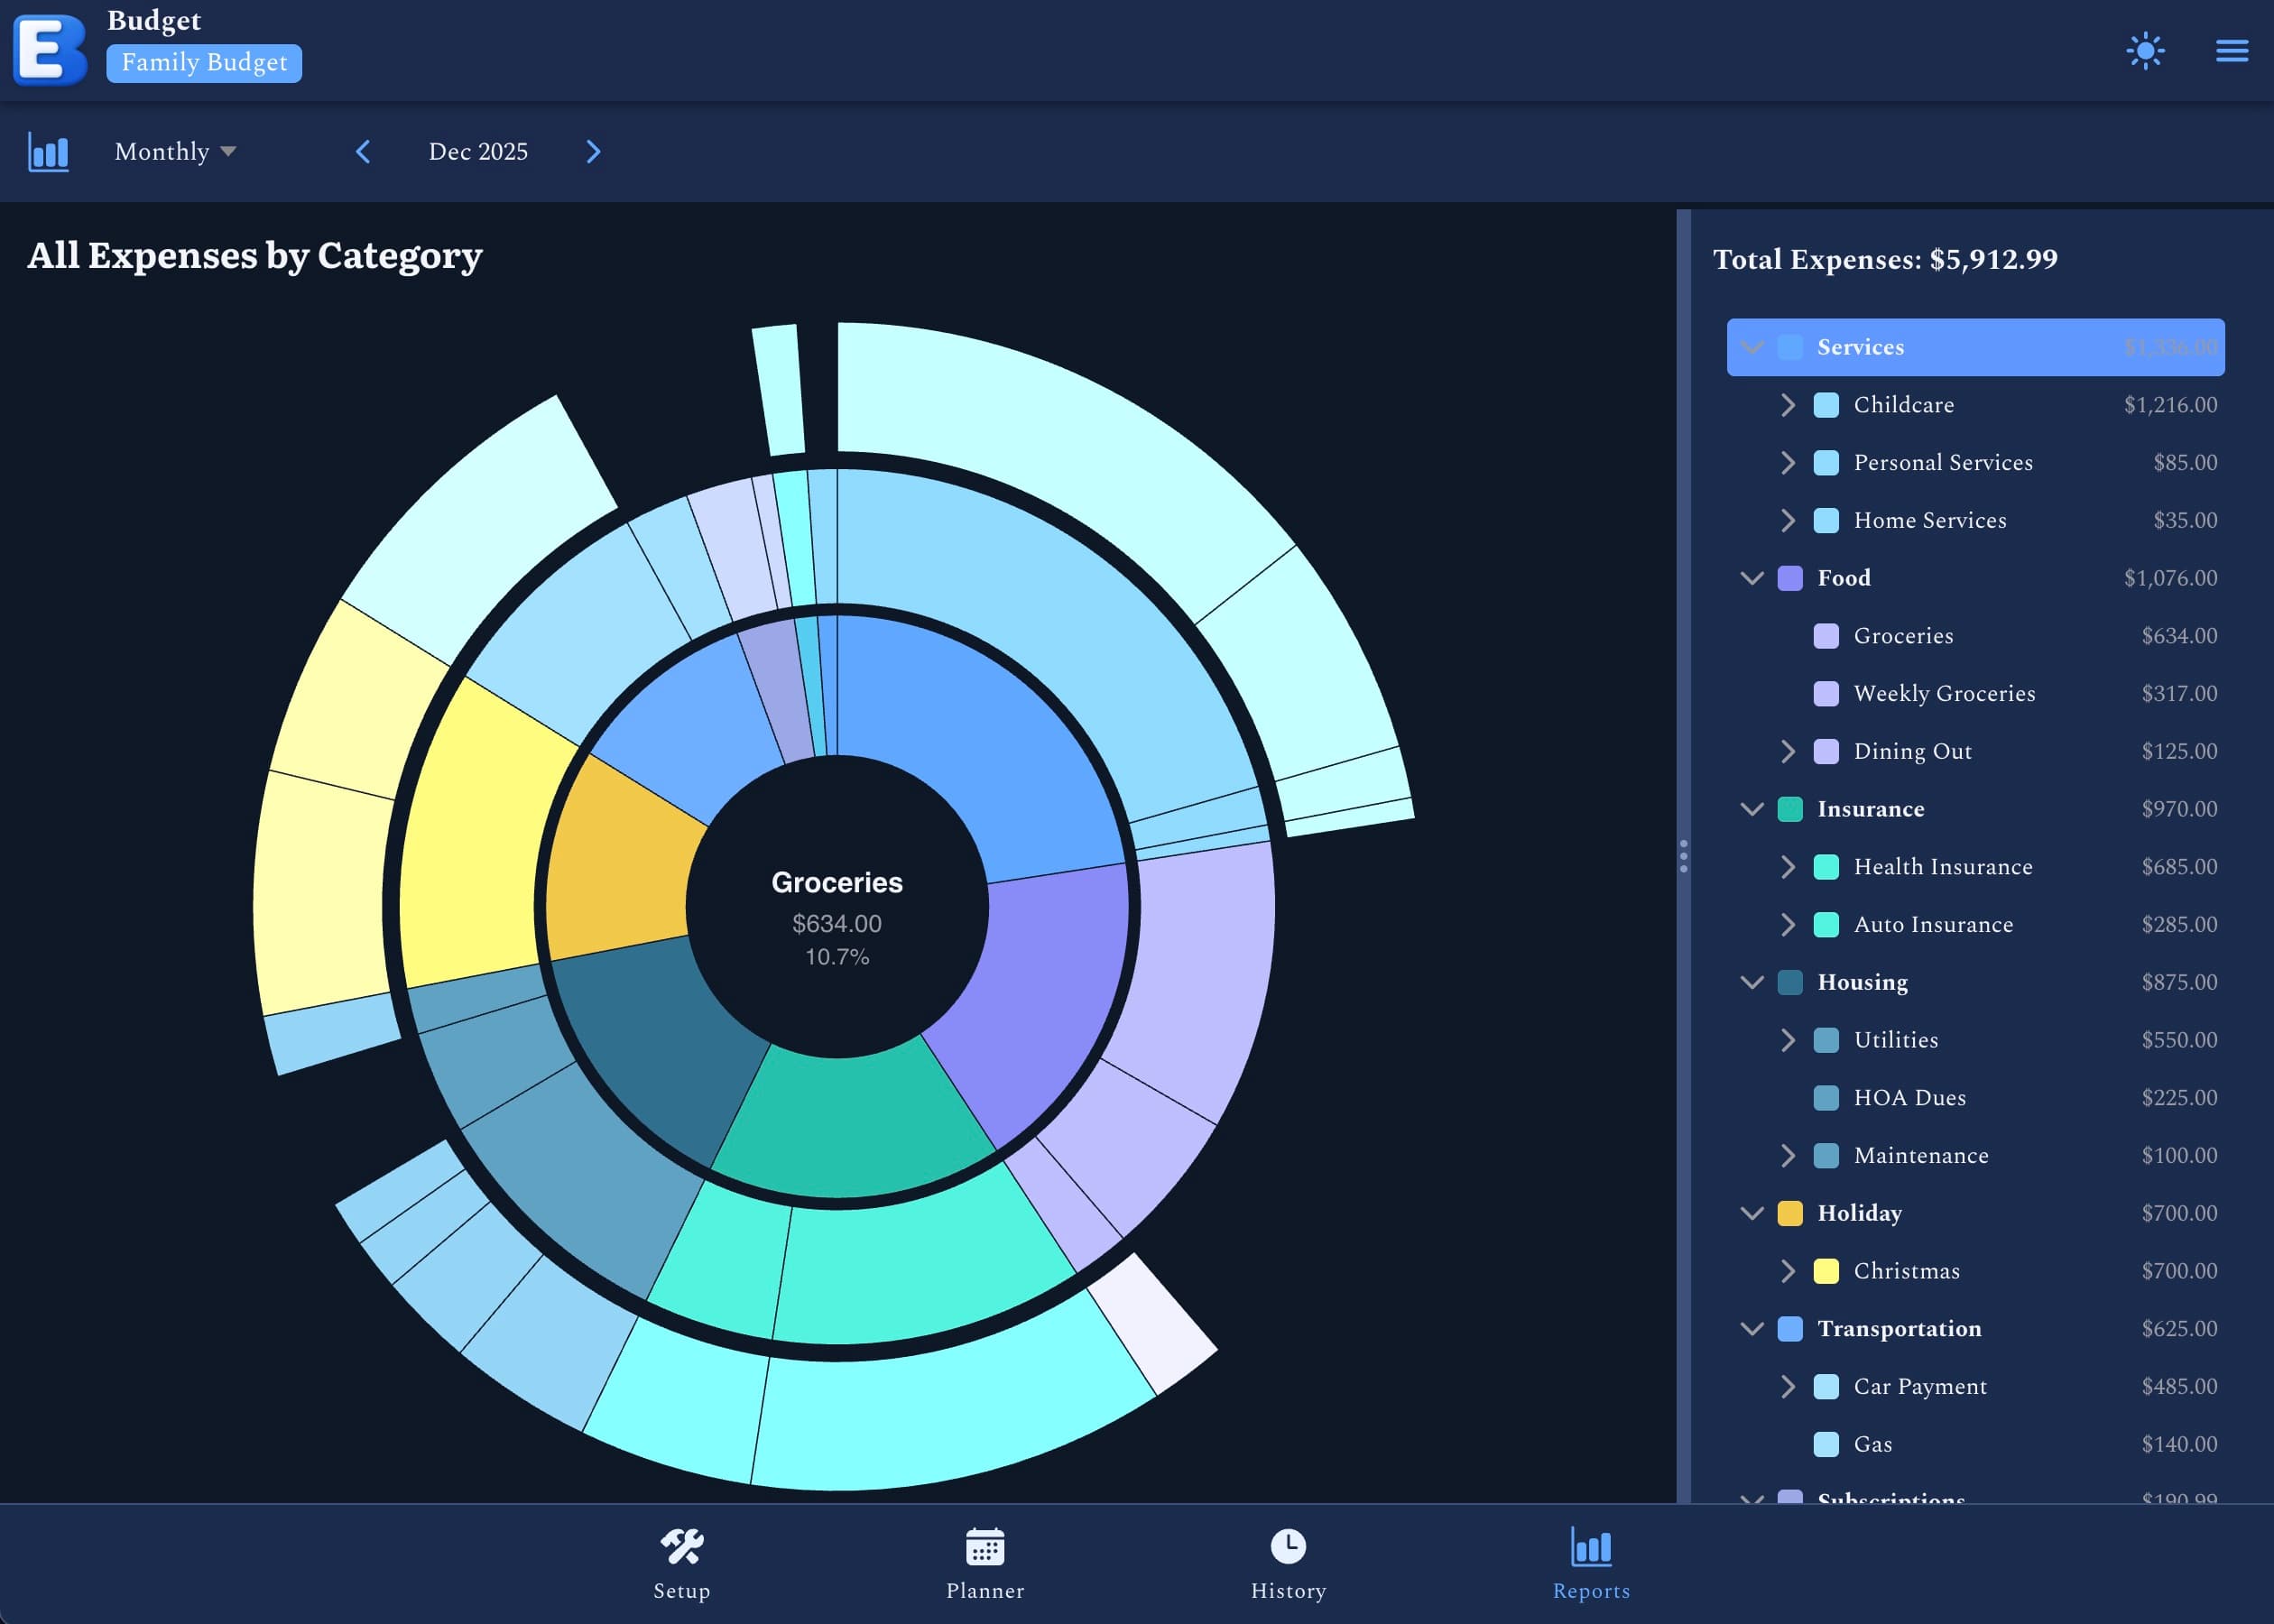This screenshot has width=2274, height=1624.
Task: Switch to the light theme via sun icon
Action: pyautogui.click(x=2145, y=51)
